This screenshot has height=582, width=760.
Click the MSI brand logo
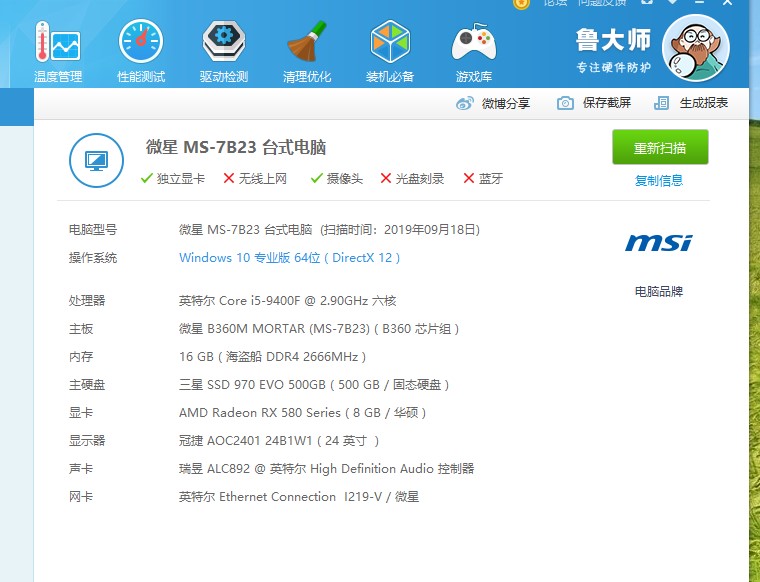[659, 243]
